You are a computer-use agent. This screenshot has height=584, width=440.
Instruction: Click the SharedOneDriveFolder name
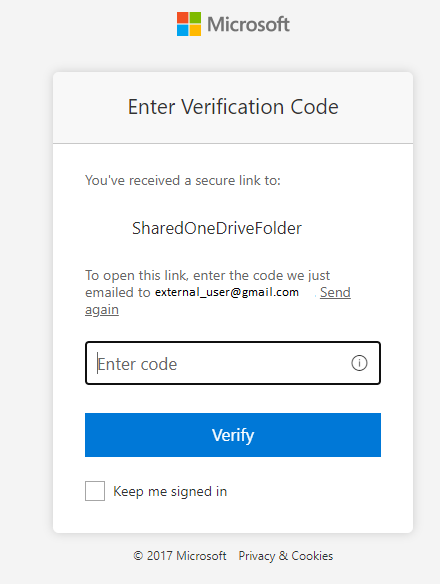217,228
